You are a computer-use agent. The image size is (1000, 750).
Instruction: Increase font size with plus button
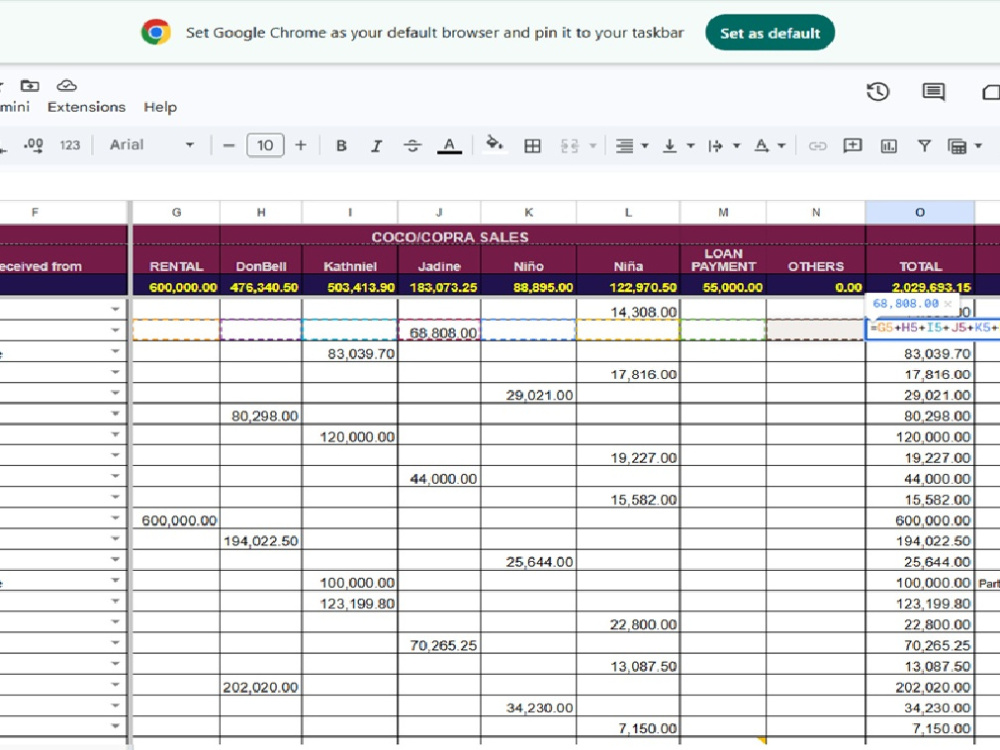[x=300, y=145]
